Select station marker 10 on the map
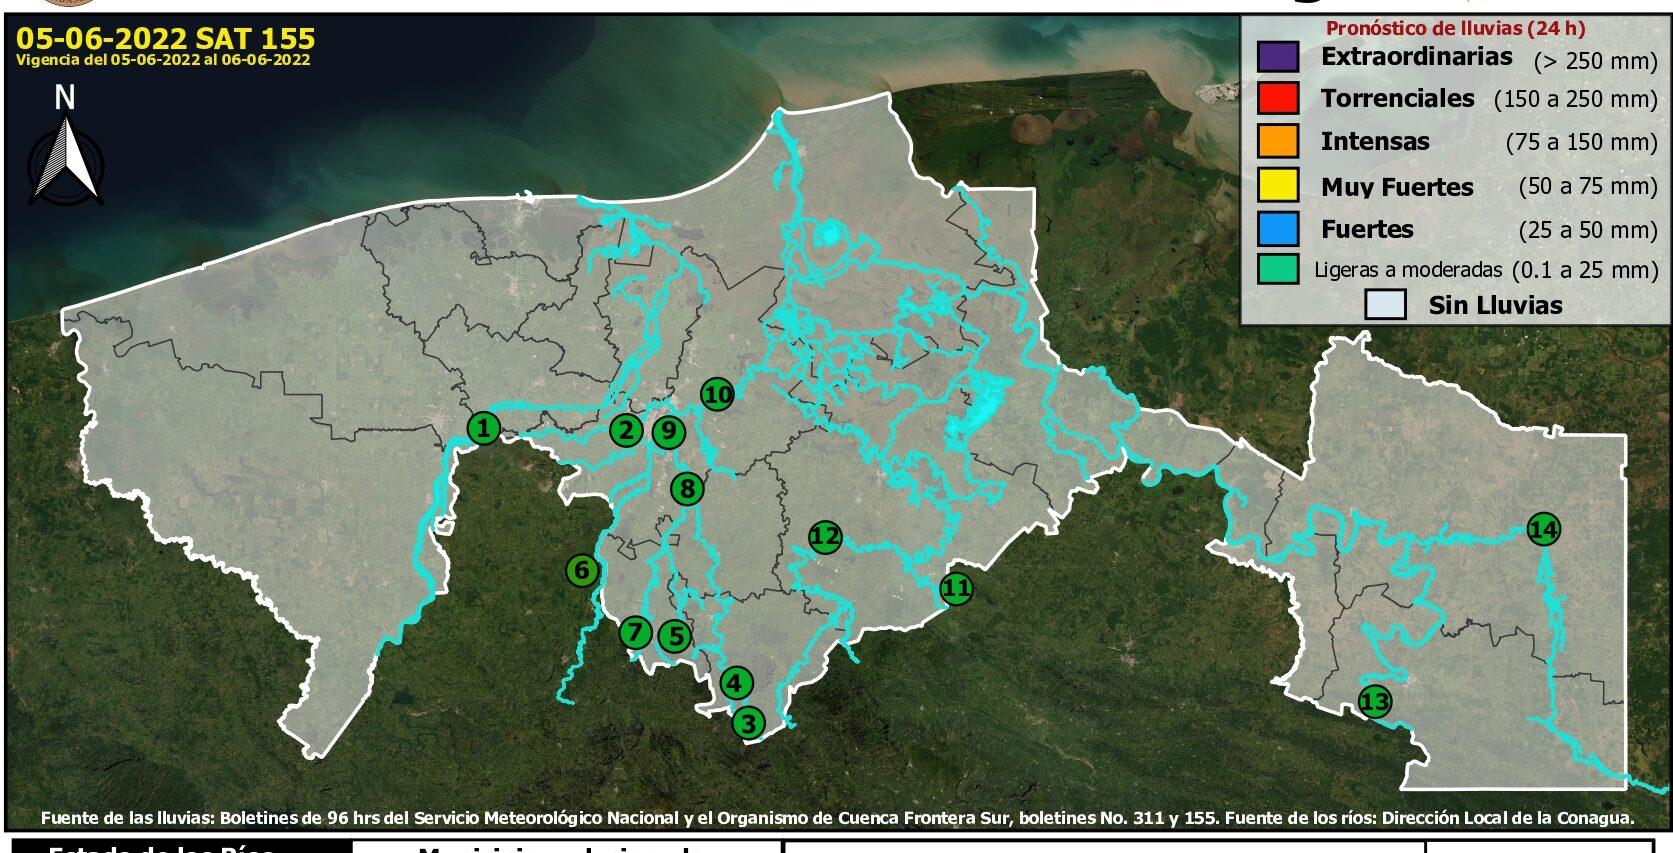 click(x=717, y=395)
